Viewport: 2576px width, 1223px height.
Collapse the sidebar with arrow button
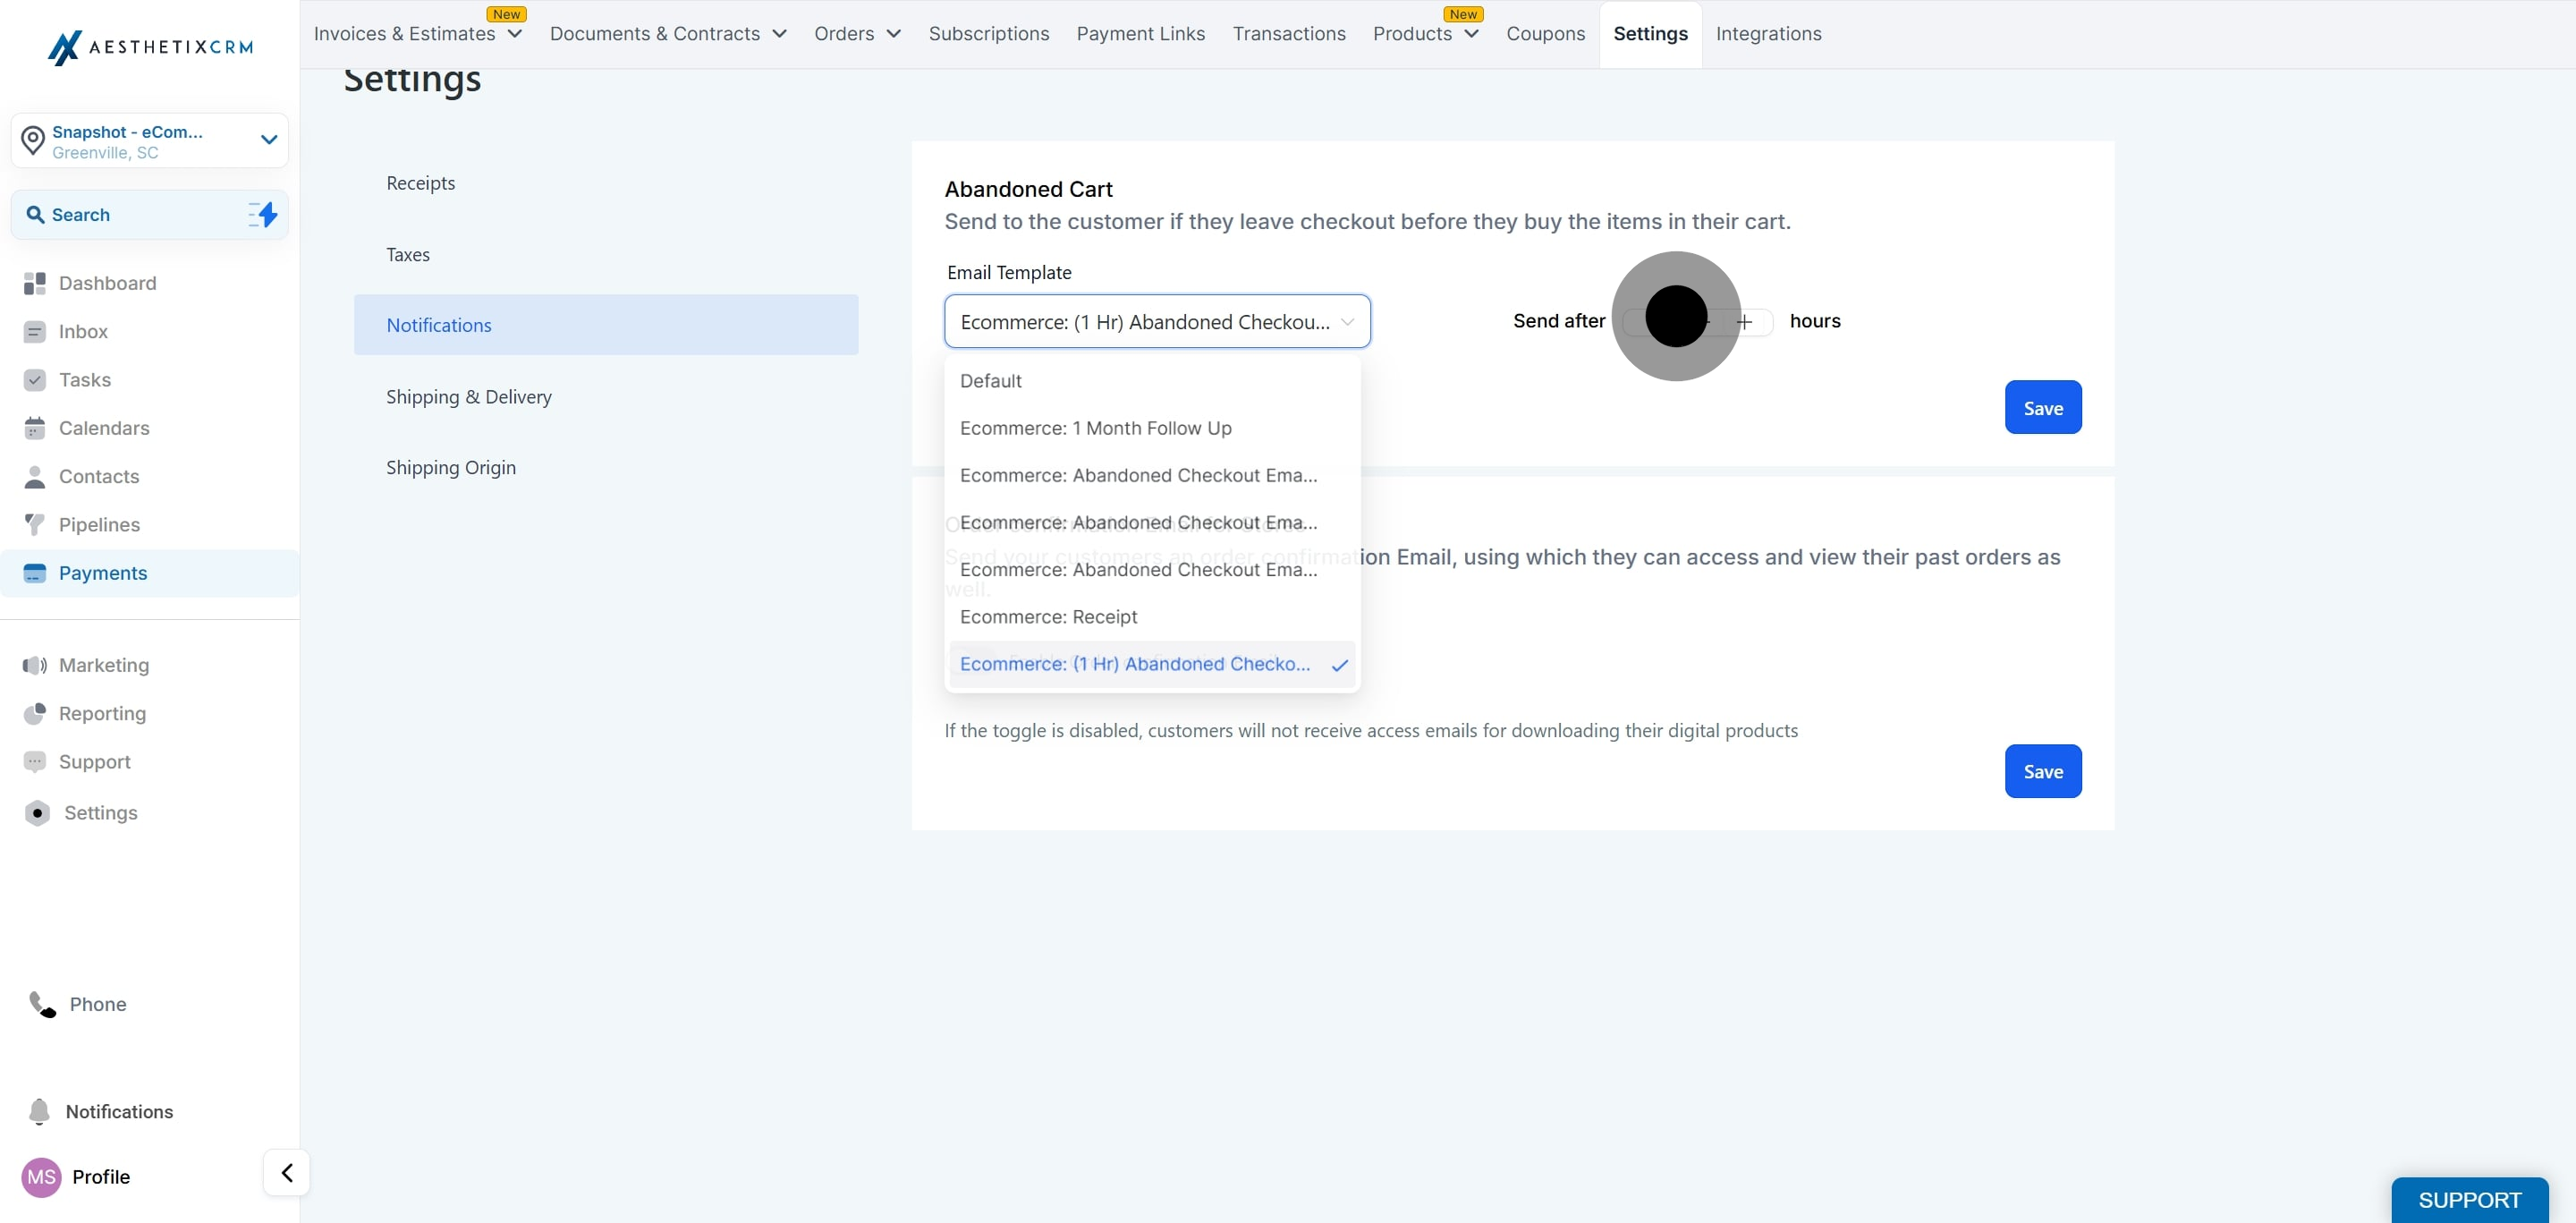(x=287, y=1172)
